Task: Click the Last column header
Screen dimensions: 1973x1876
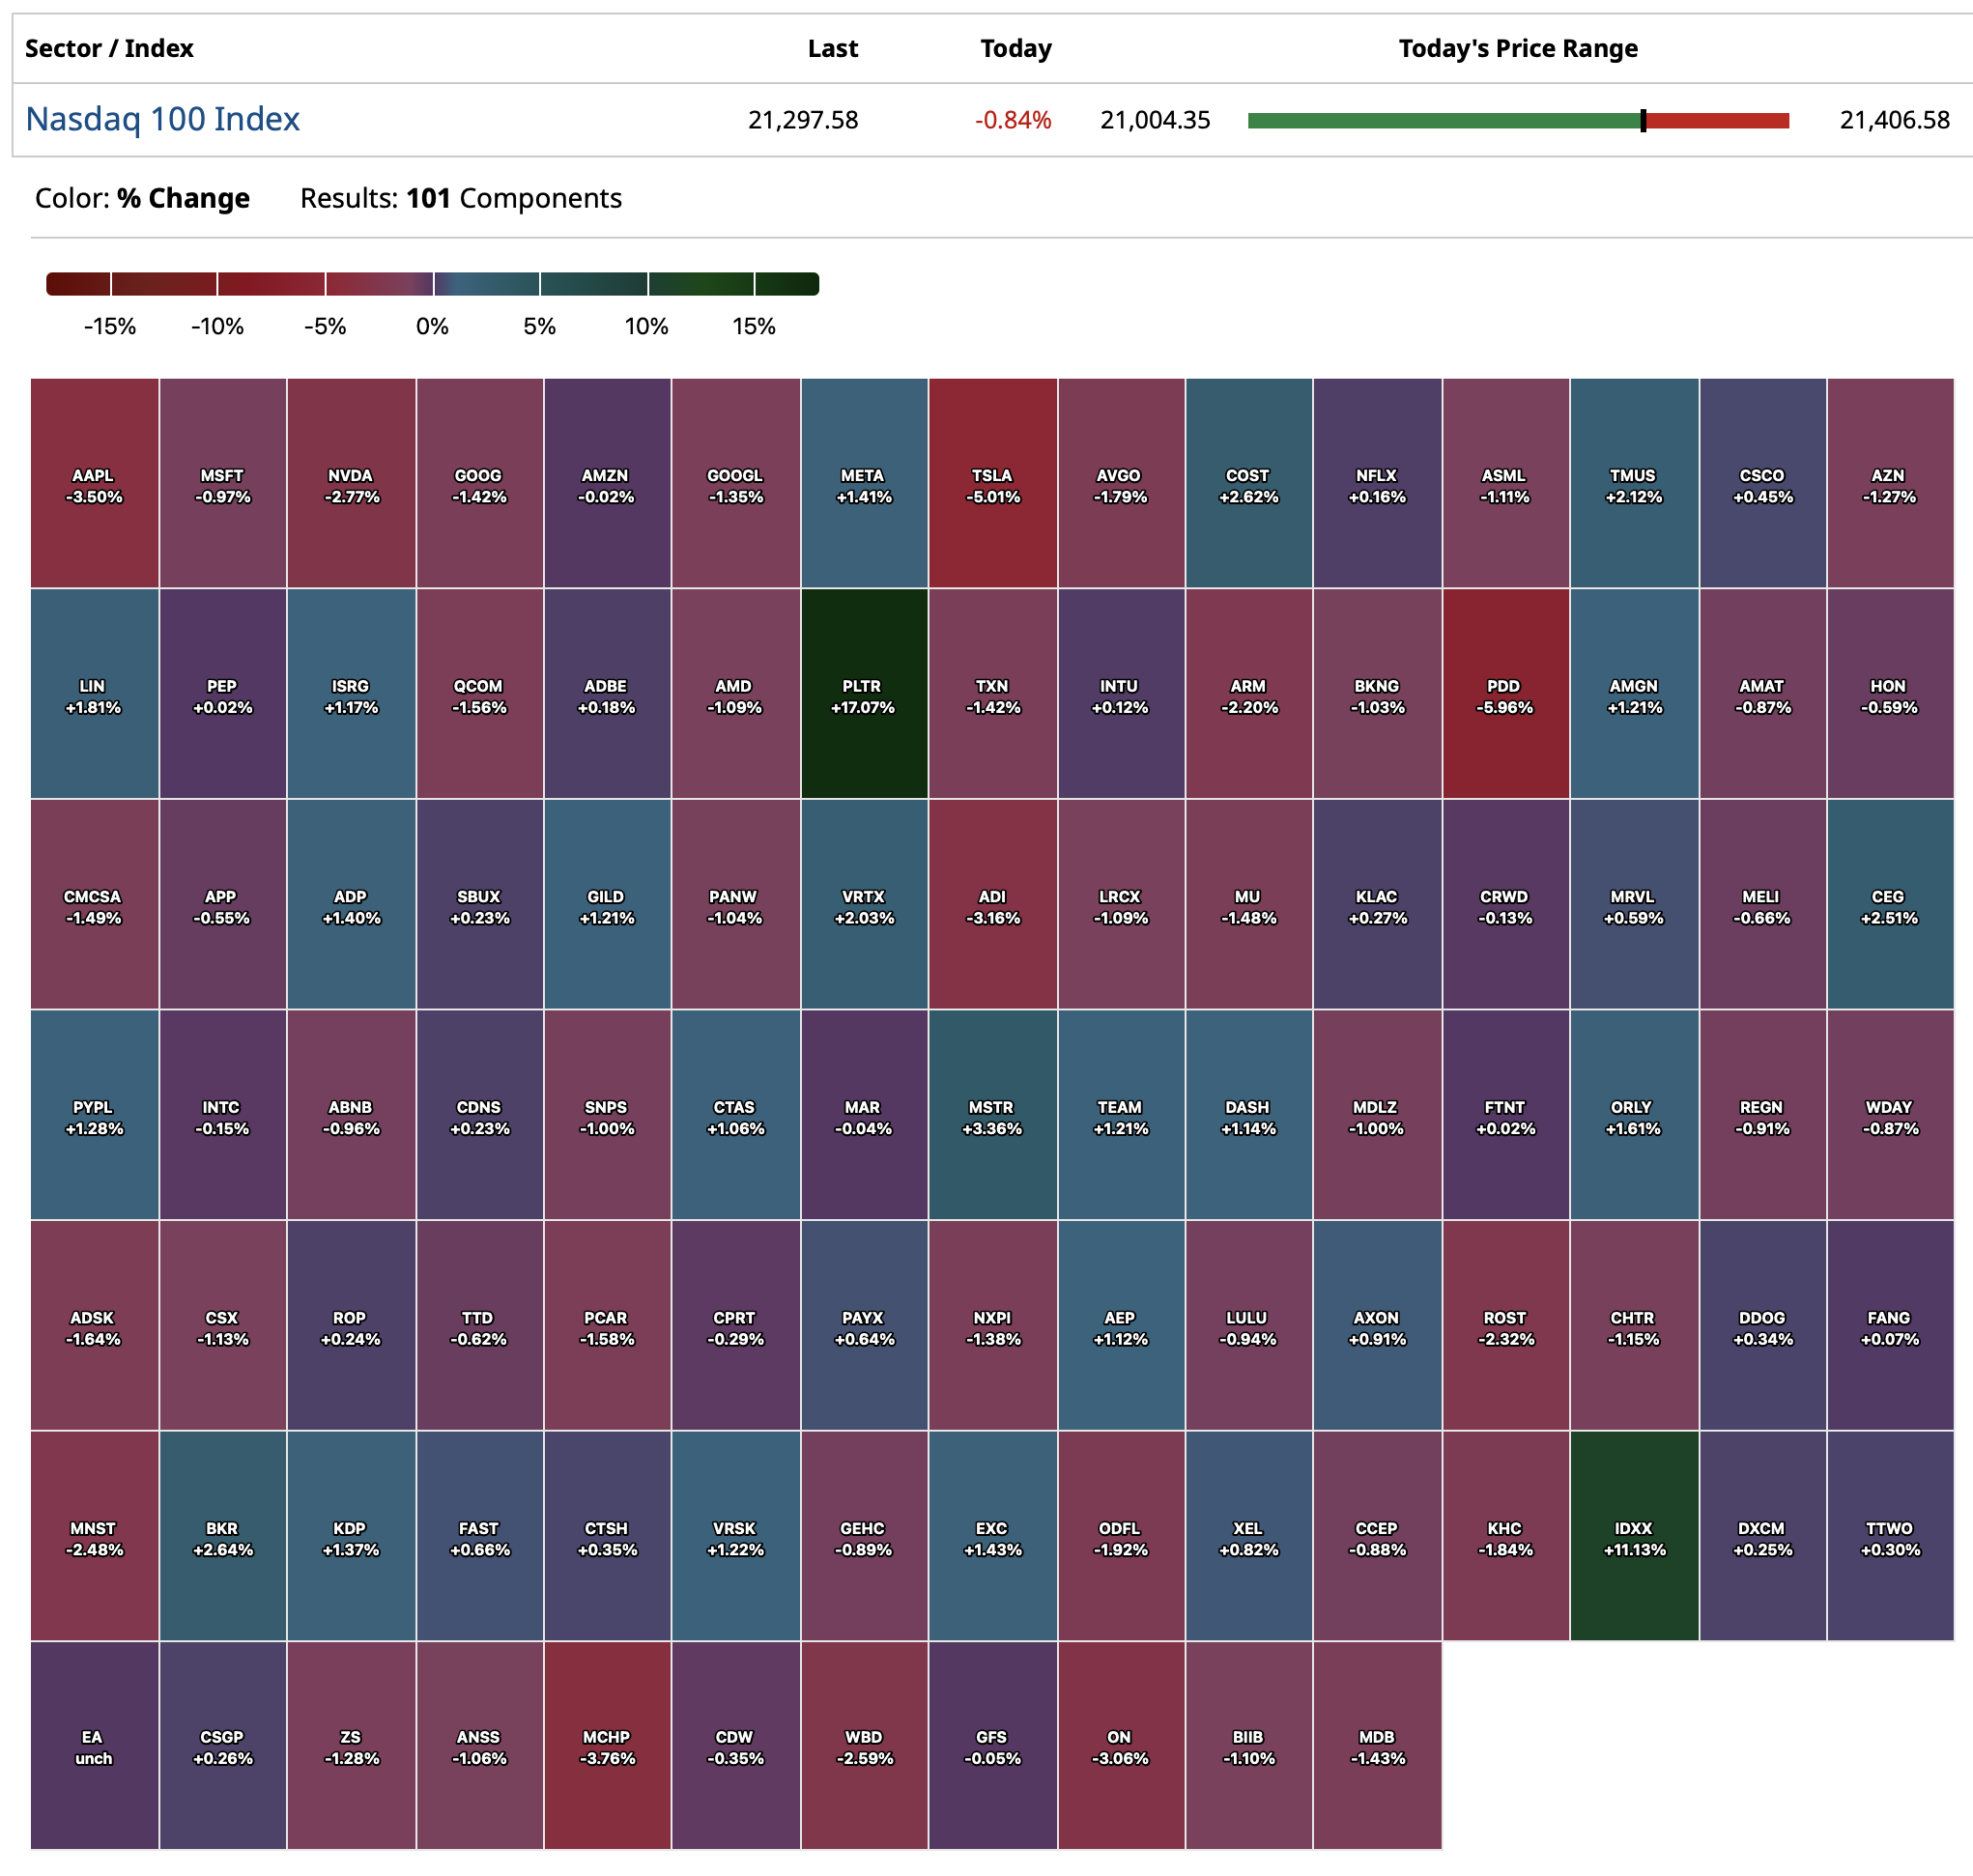Action: [832, 48]
